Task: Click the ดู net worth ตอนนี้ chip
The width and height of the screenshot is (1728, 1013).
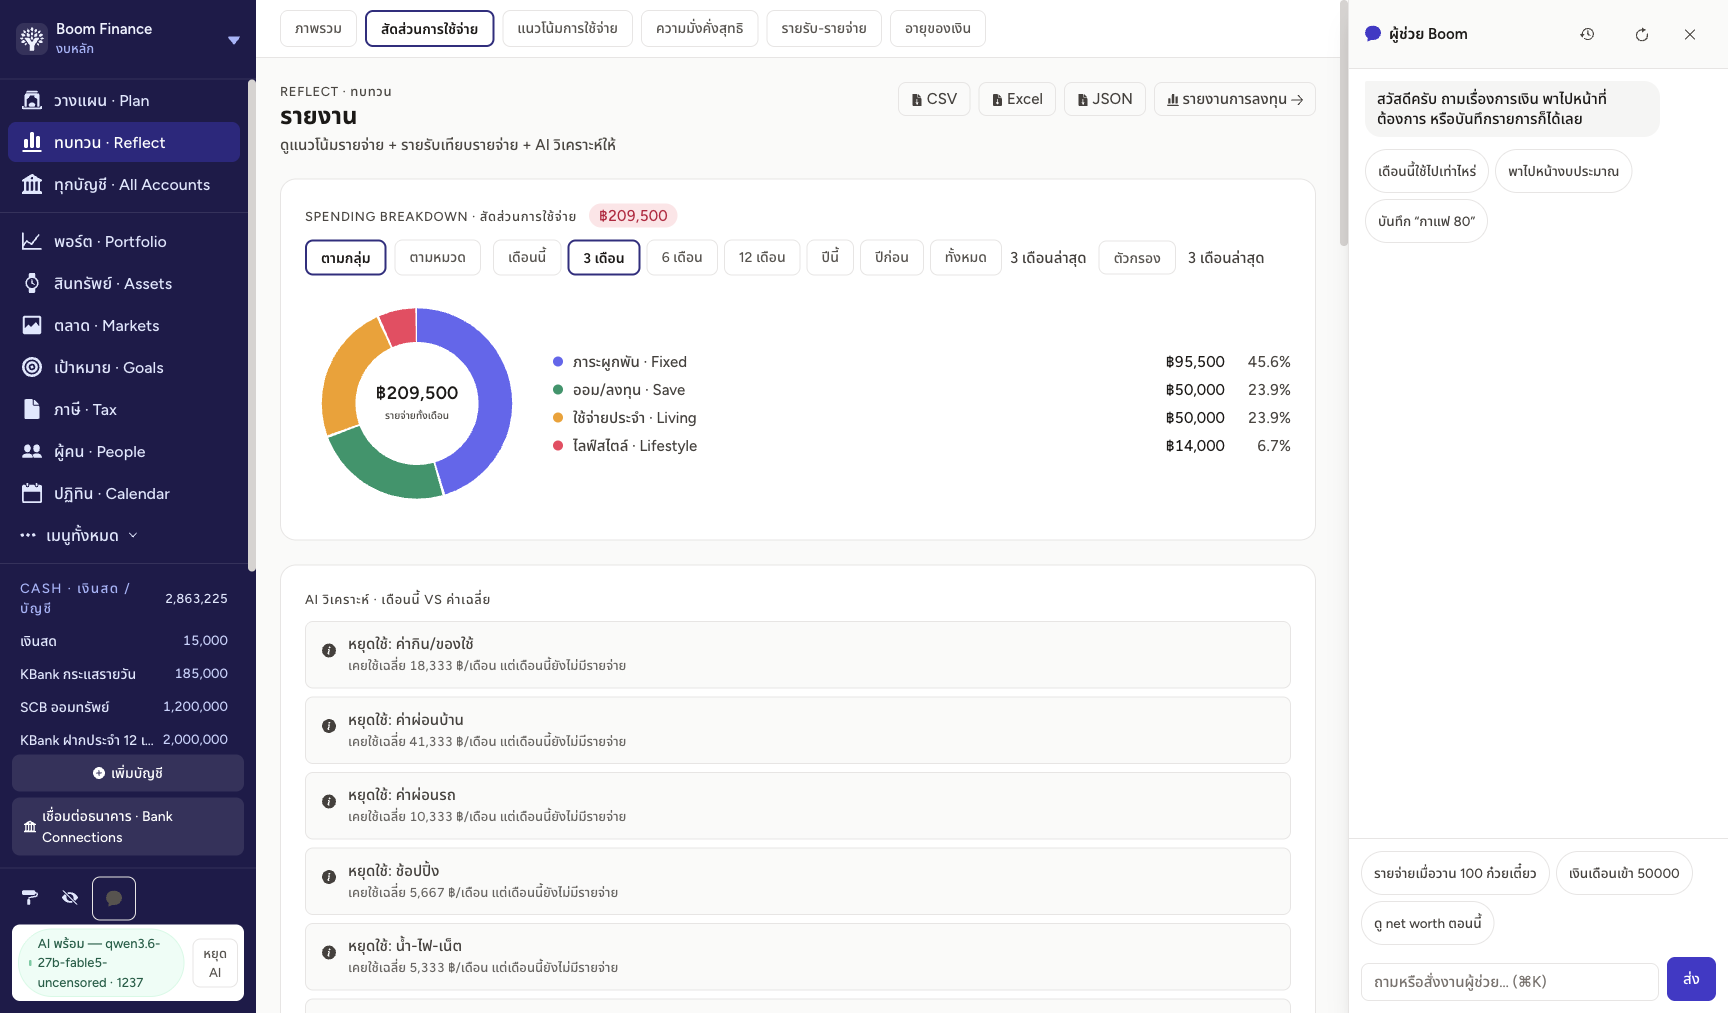Action: (1428, 923)
